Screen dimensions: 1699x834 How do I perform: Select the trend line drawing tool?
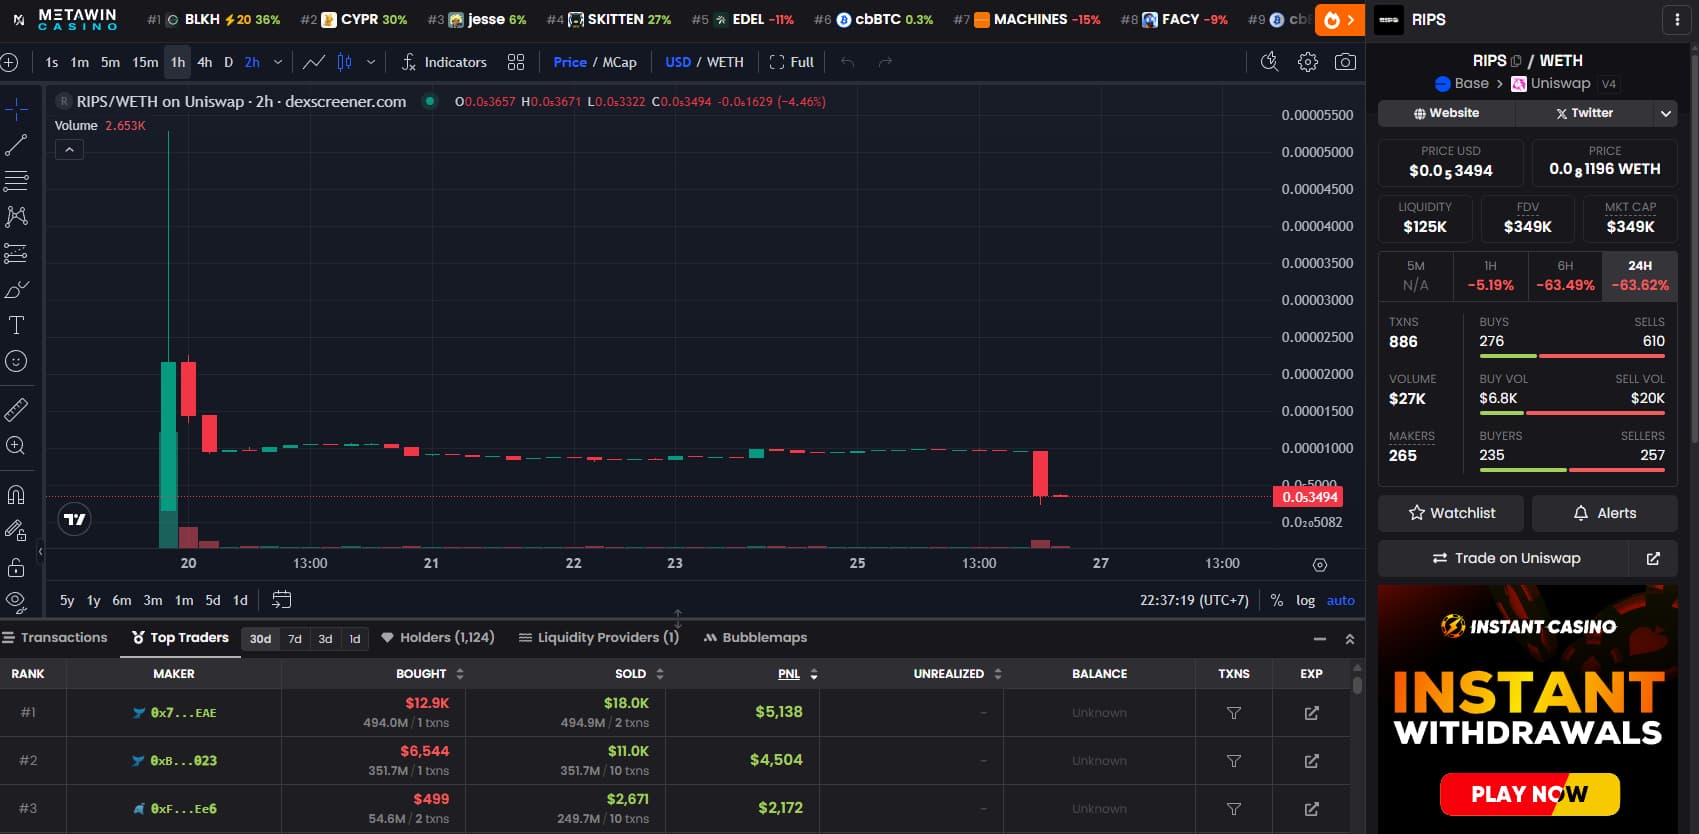16,145
